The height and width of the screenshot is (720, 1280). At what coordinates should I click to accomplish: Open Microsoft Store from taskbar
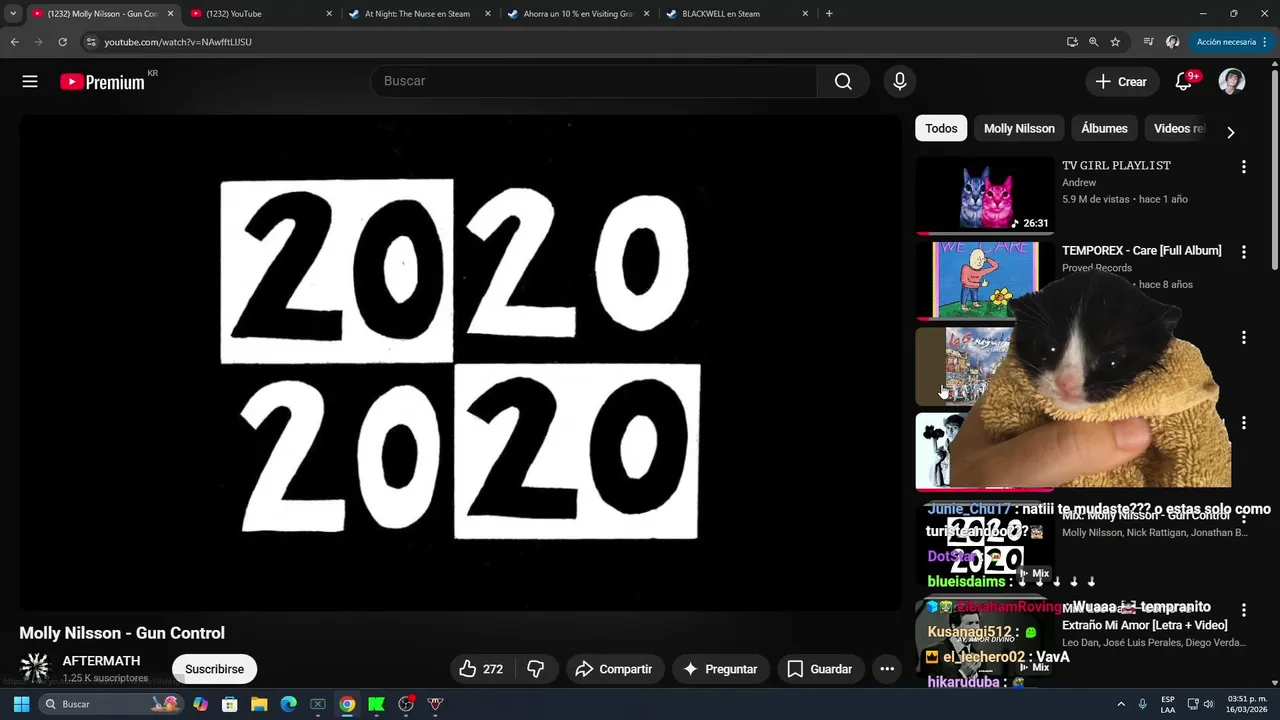point(229,704)
